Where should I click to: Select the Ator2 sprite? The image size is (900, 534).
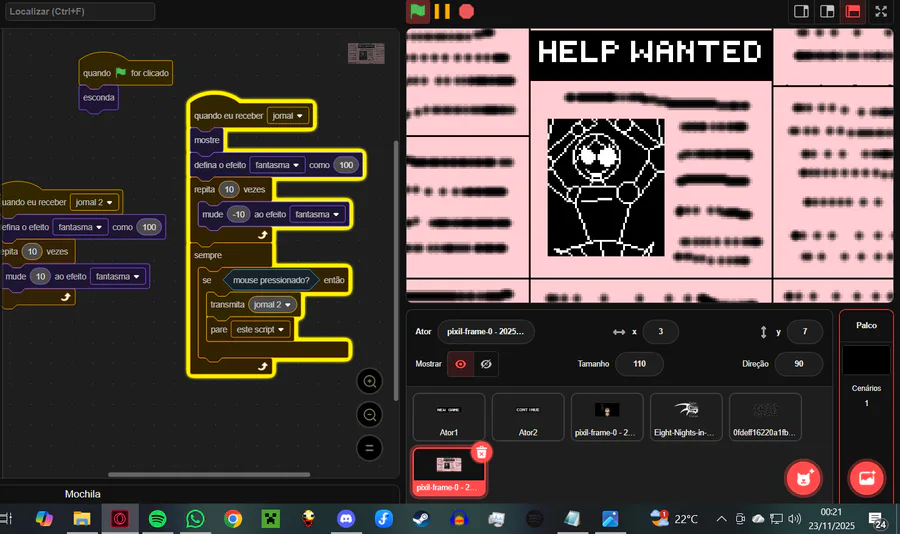[x=528, y=417]
